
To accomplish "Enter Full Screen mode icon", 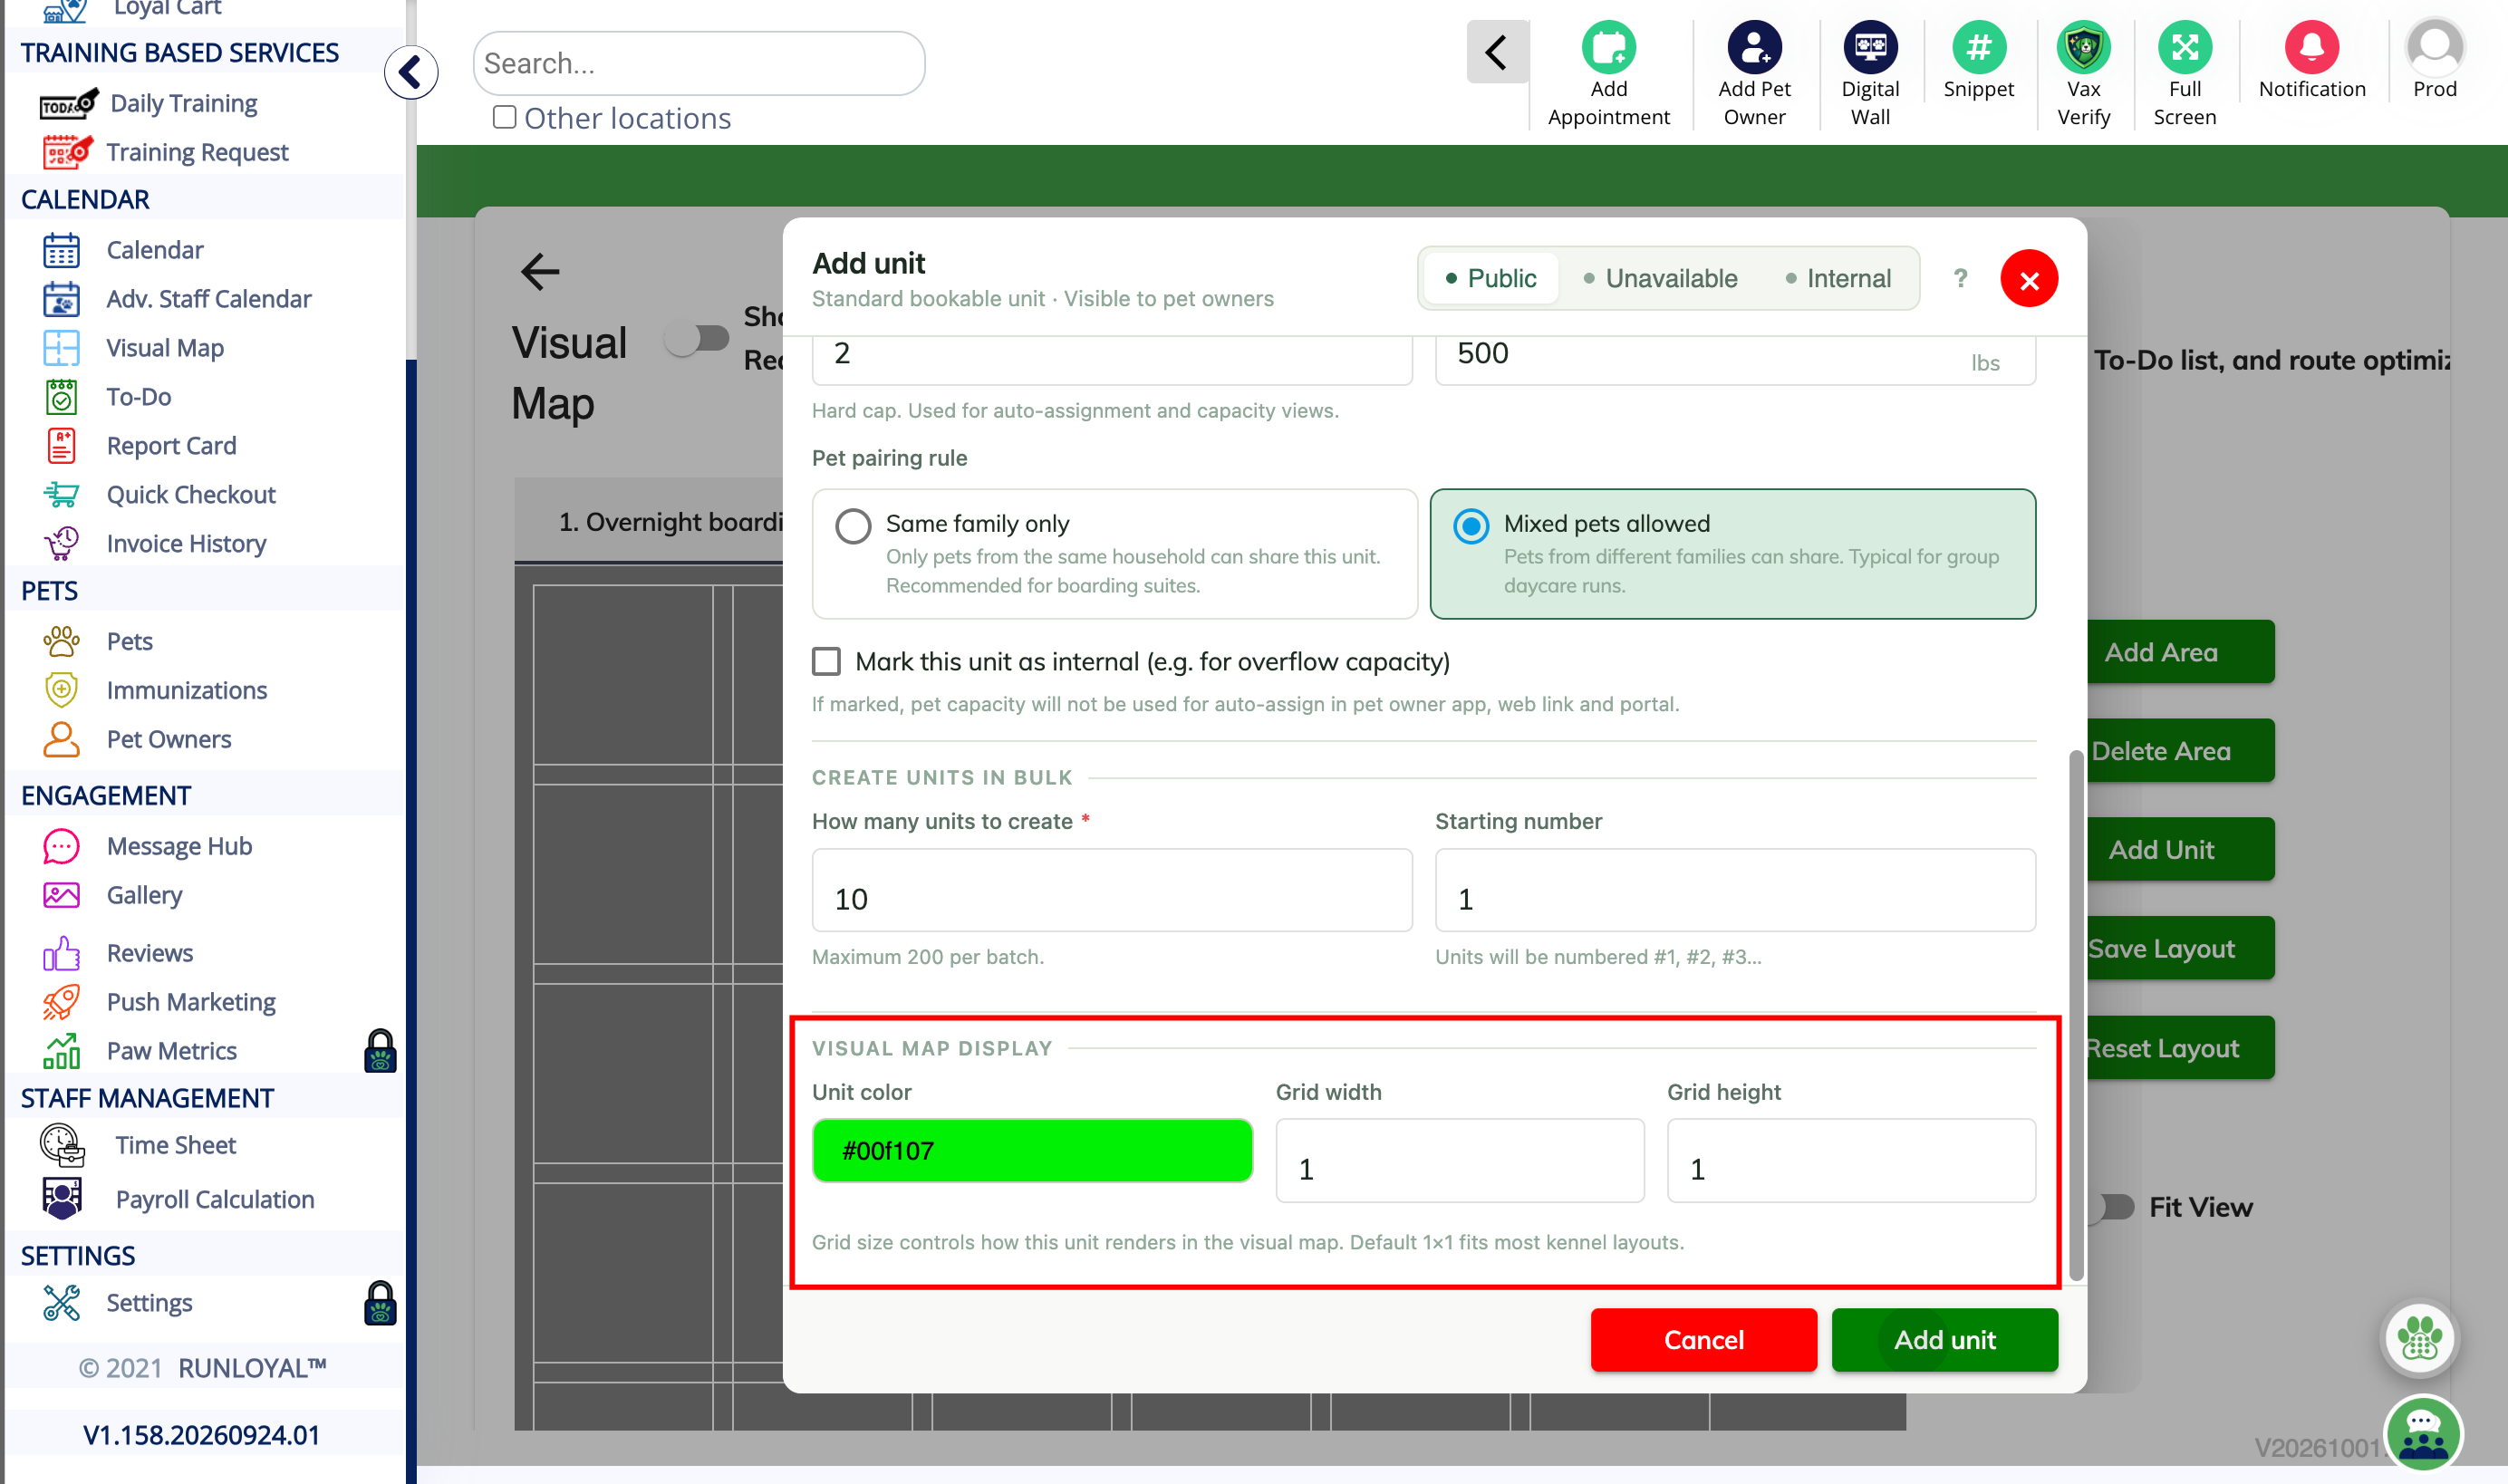I will [x=2184, y=48].
